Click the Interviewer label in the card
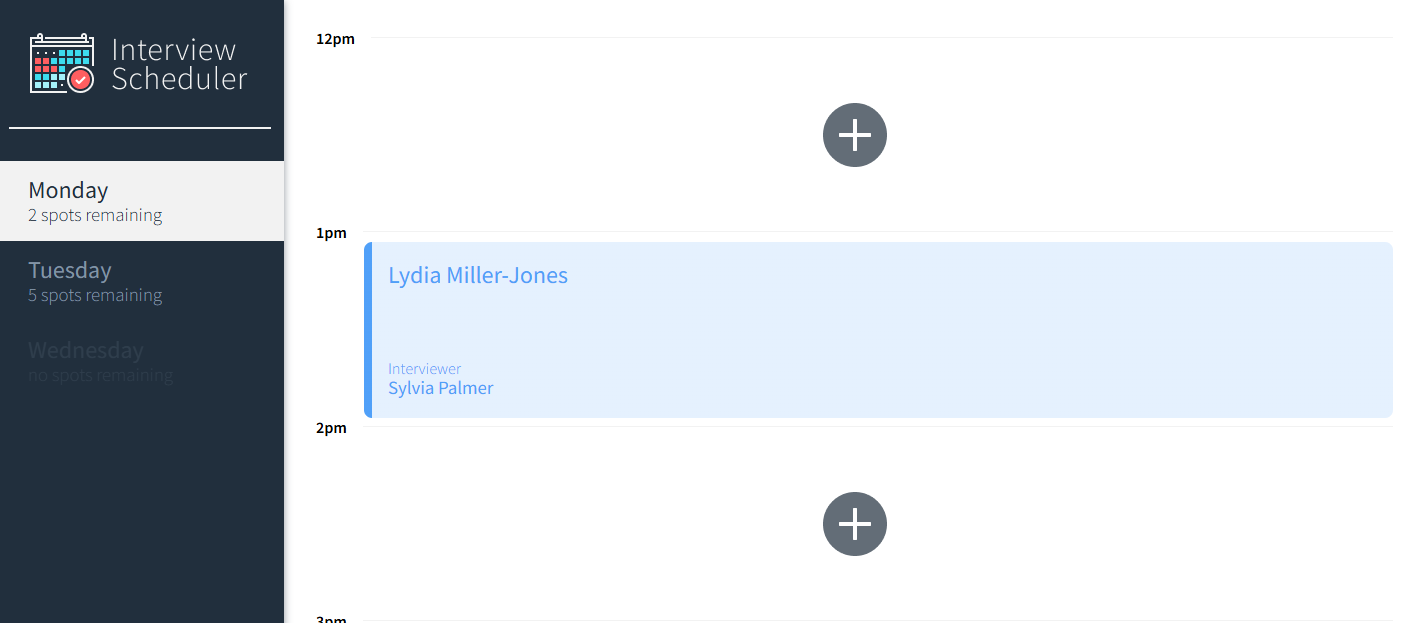The image size is (1407, 623). (425, 369)
